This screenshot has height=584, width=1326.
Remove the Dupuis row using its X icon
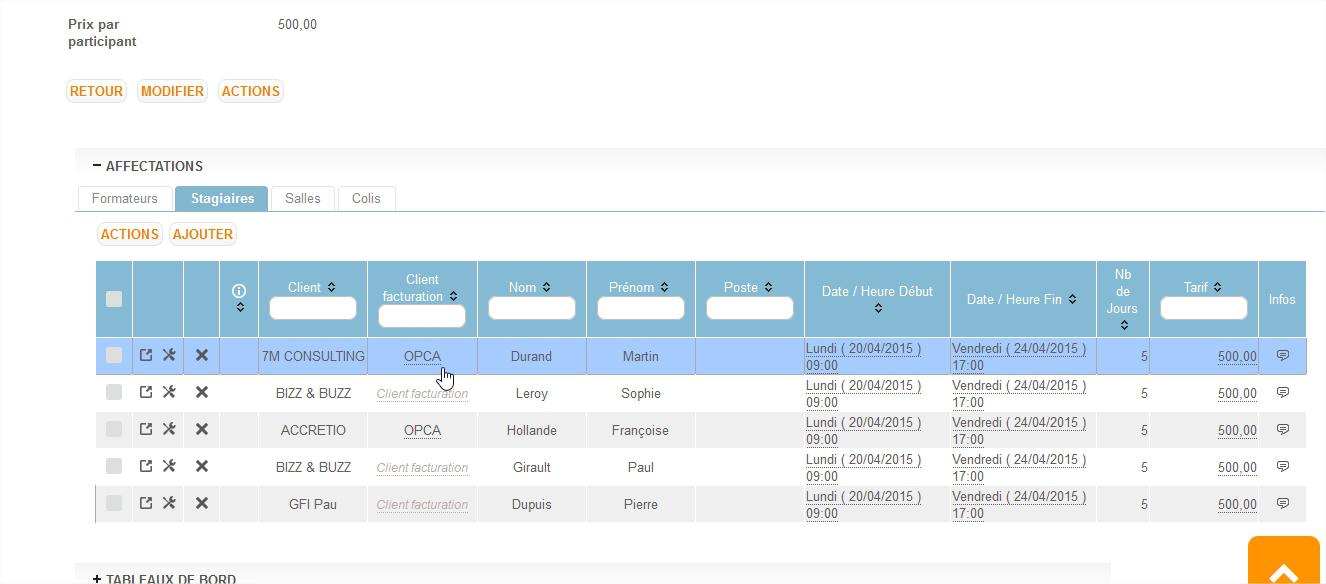click(x=201, y=503)
